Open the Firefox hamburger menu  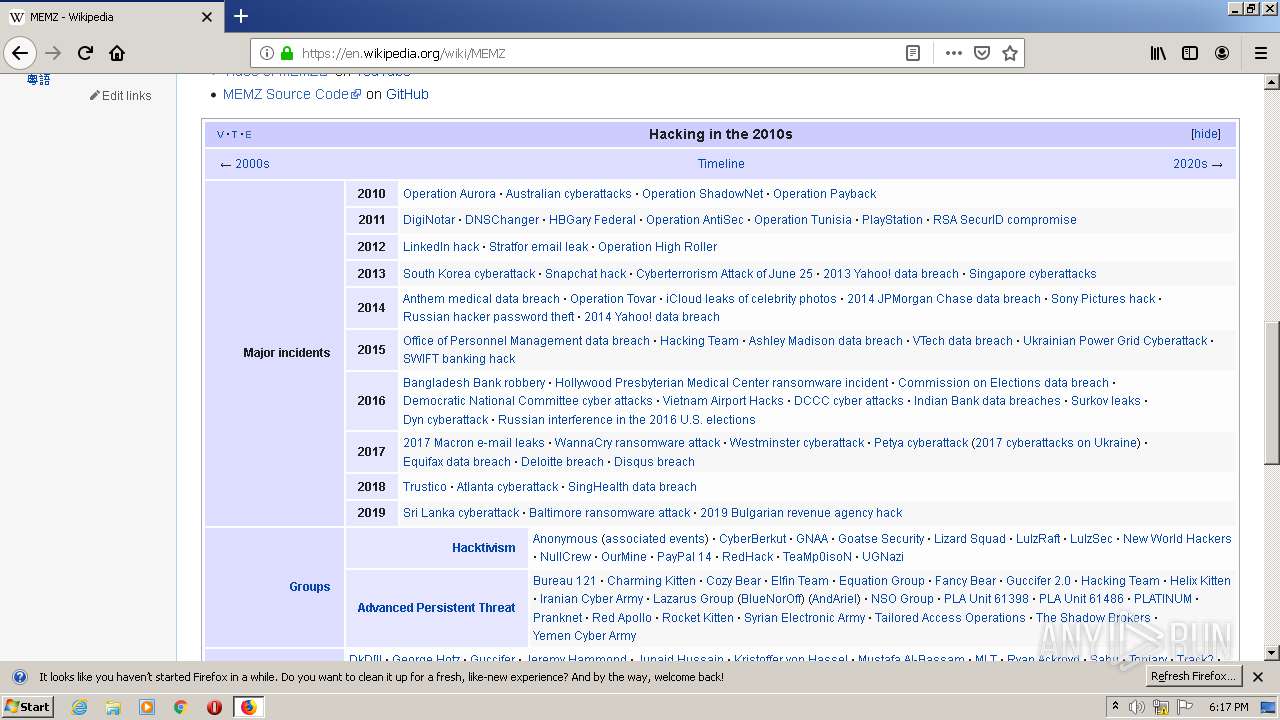point(1260,53)
